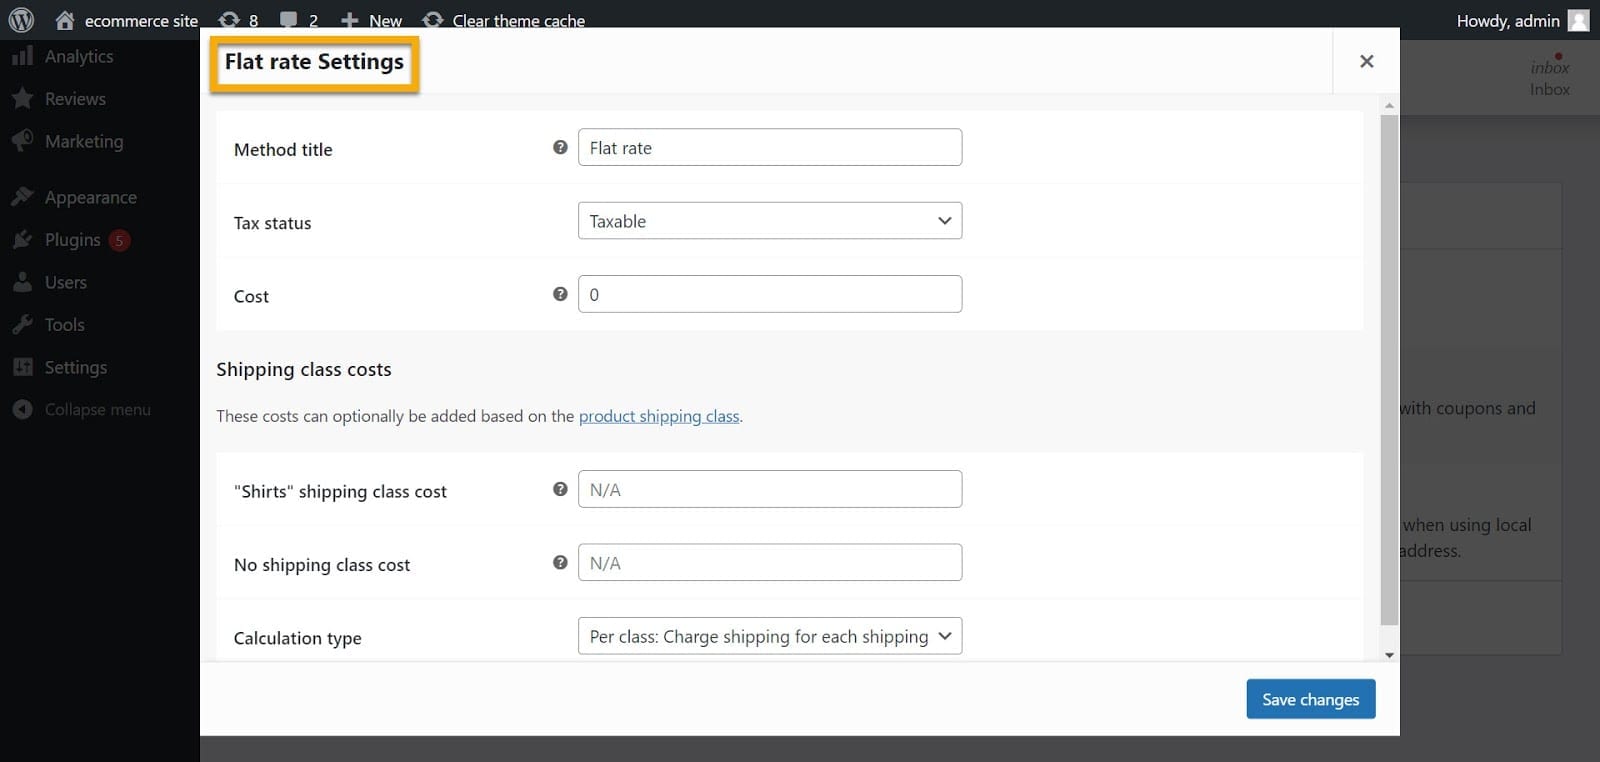Open the Tax status dropdown
1600x762 pixels.
tap(770, 221)
